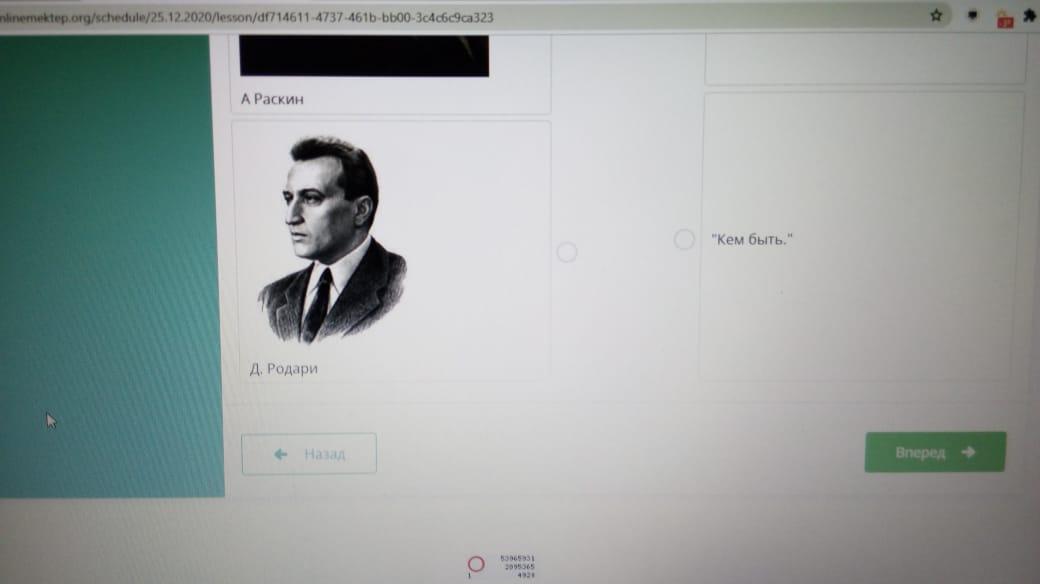Open the Extensions puzzle piece menu

(x=1030, y=15)
